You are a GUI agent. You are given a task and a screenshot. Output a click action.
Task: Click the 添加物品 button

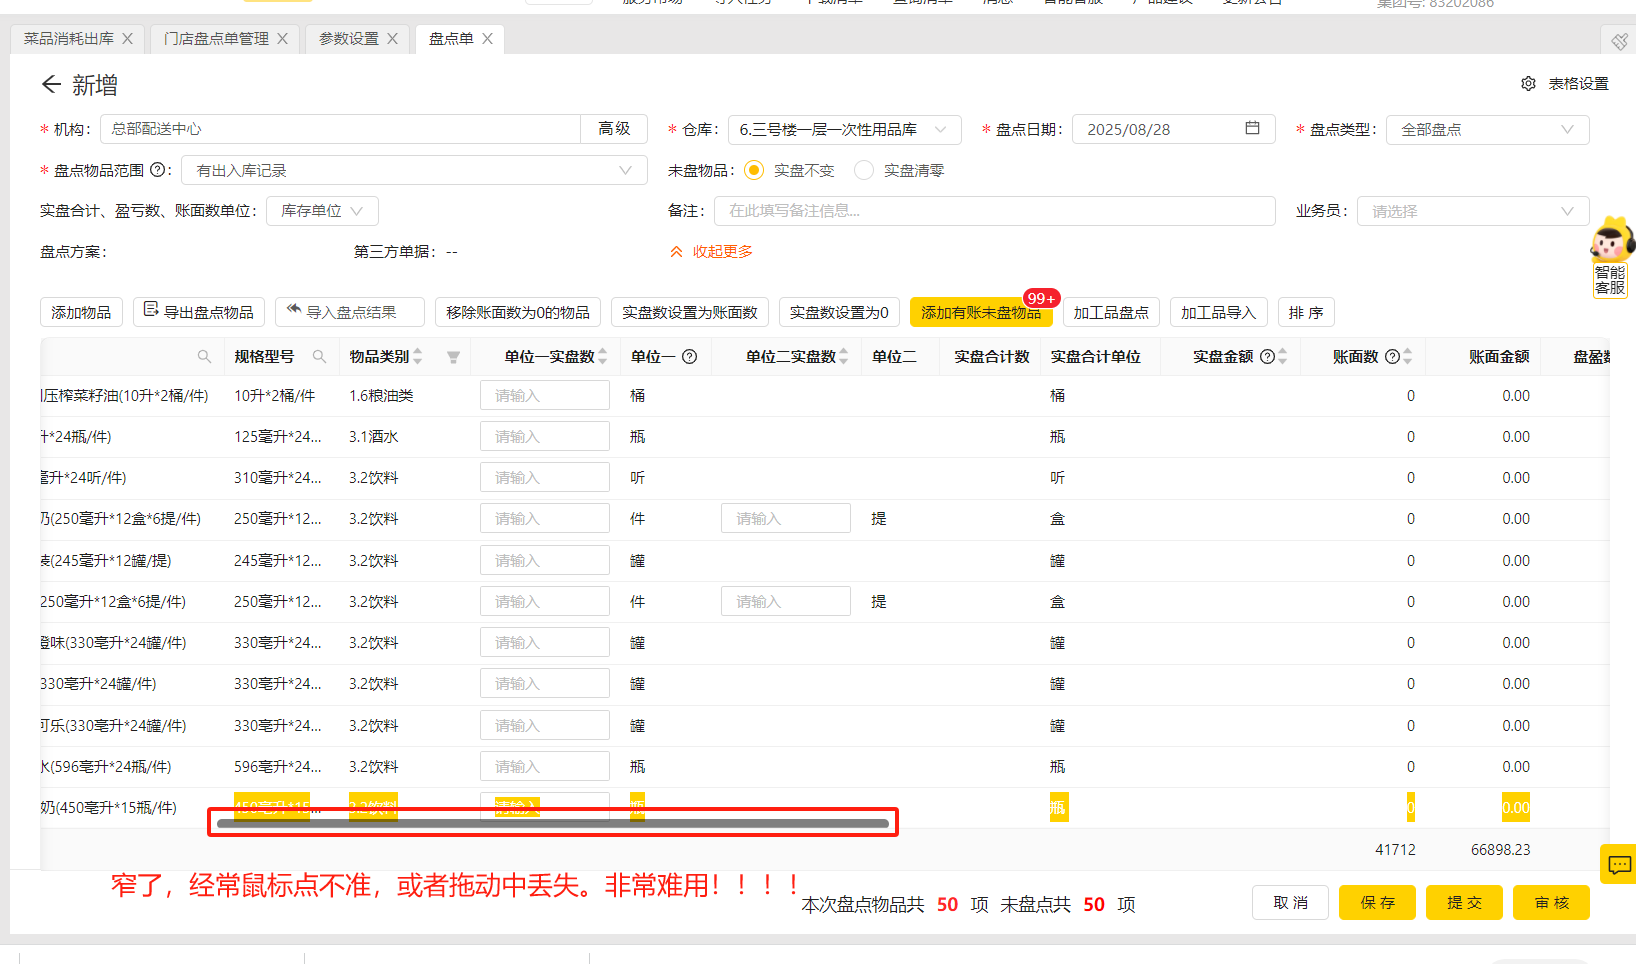point(81,313)
